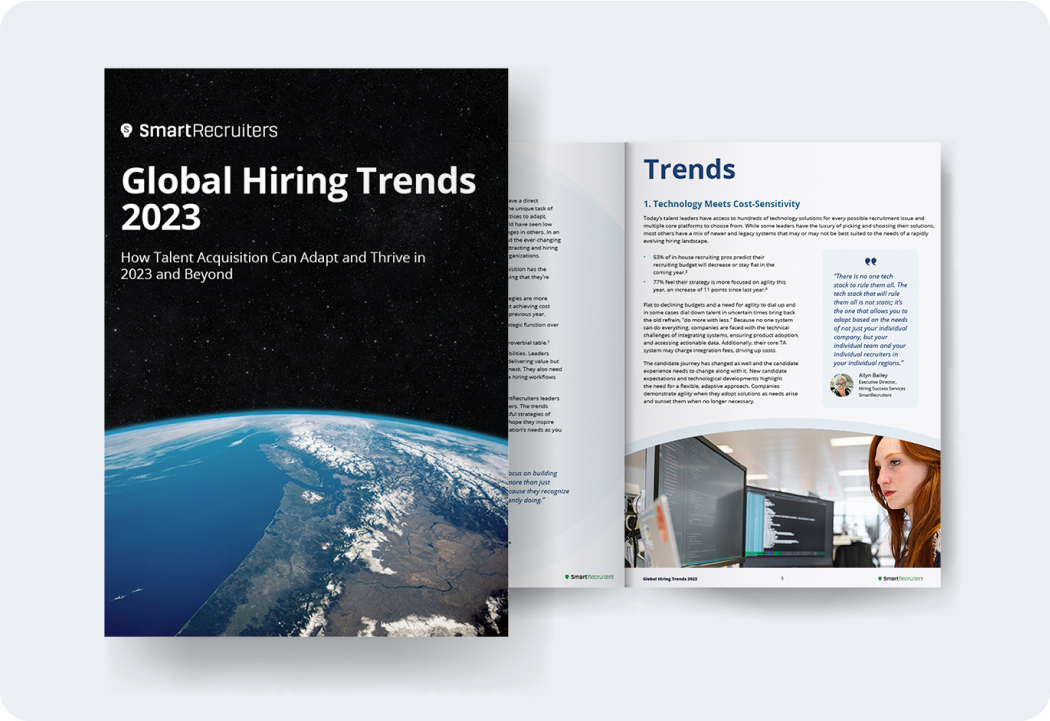The height and width of the screenshot is (721, 1050).
Task: Click the SmartRecruiters wordmark on the cover
Action: click(x=208, y=130)
